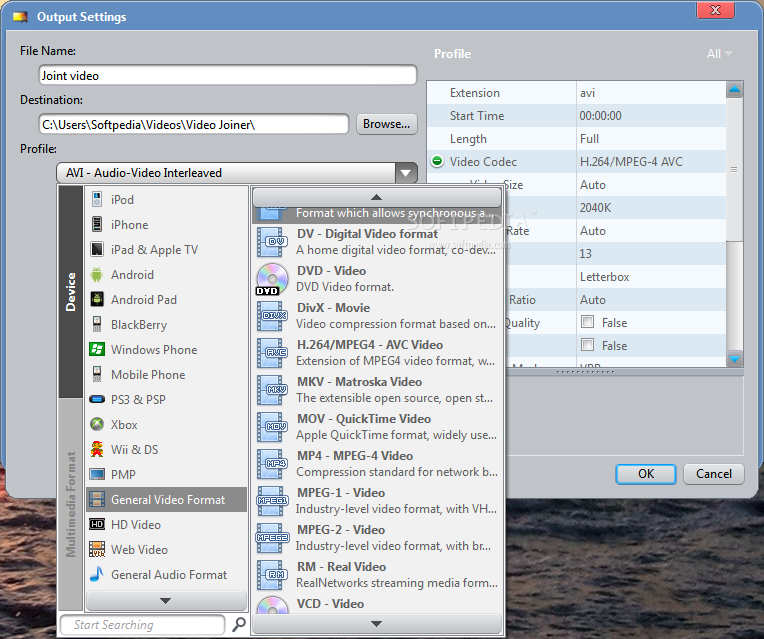Choose the DV Digital Video format icon
This screenshot has height=639, width=764.
pos(272,242)
